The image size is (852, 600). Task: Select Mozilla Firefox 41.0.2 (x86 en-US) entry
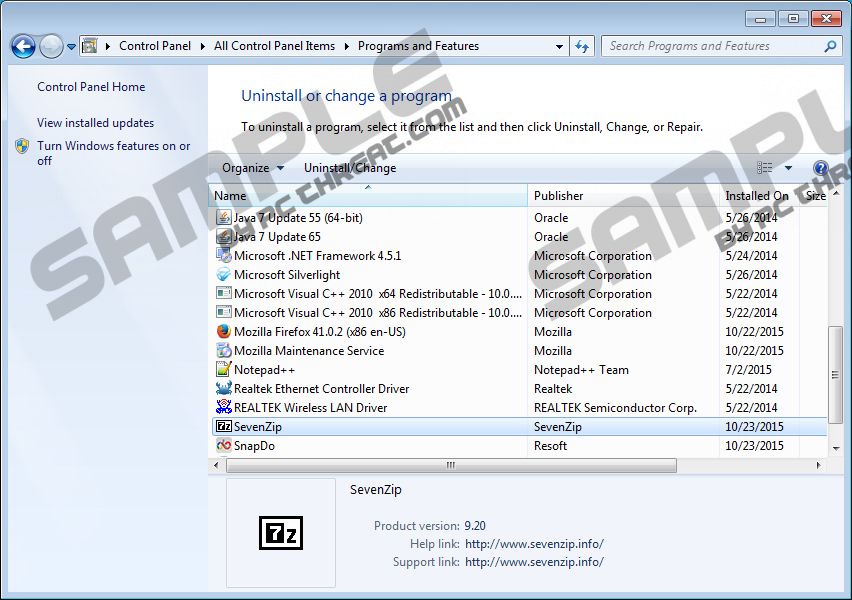320,332
